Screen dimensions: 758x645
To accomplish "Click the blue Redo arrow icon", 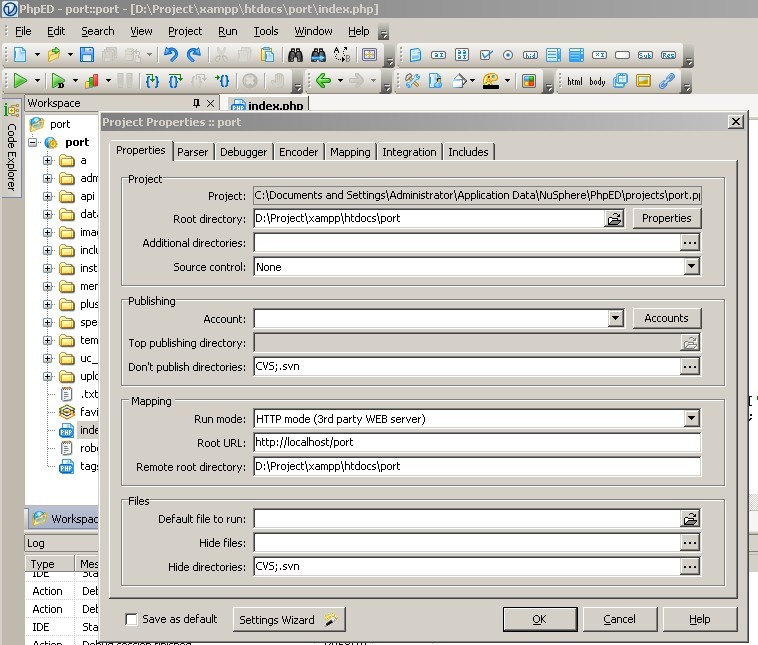I will click(194, 55).
